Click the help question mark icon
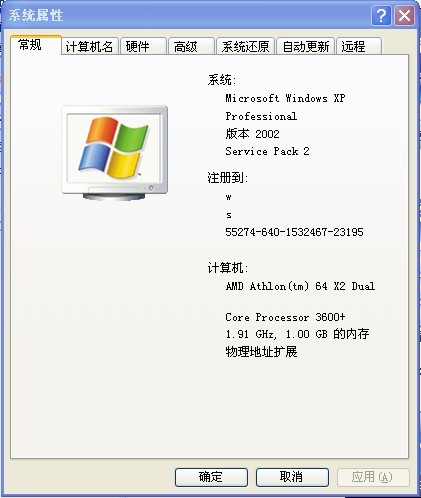Screen dimensions: 421x498 (x=381, y=15)
